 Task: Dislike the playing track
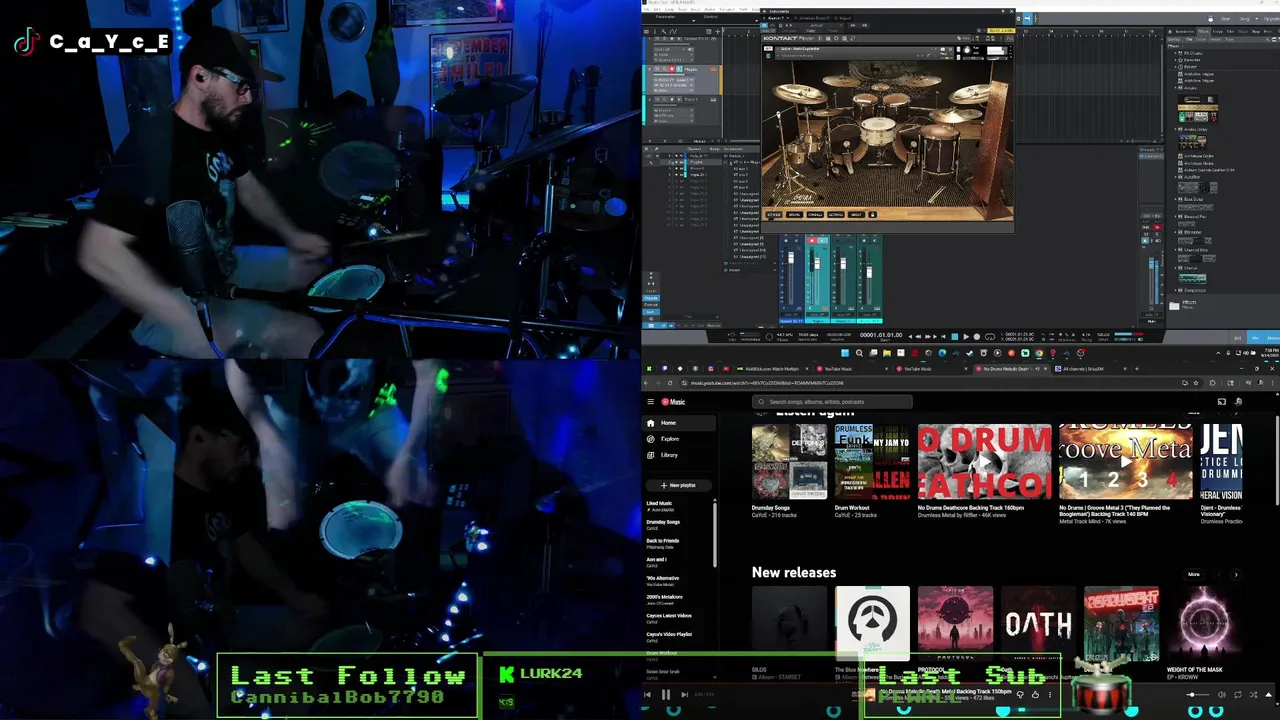point(1020,694)
